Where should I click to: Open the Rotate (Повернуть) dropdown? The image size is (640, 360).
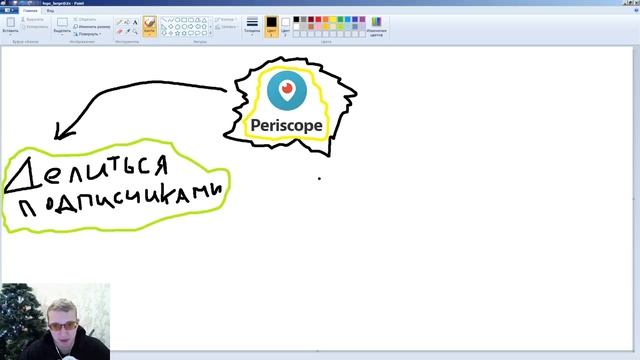[87, 34]
